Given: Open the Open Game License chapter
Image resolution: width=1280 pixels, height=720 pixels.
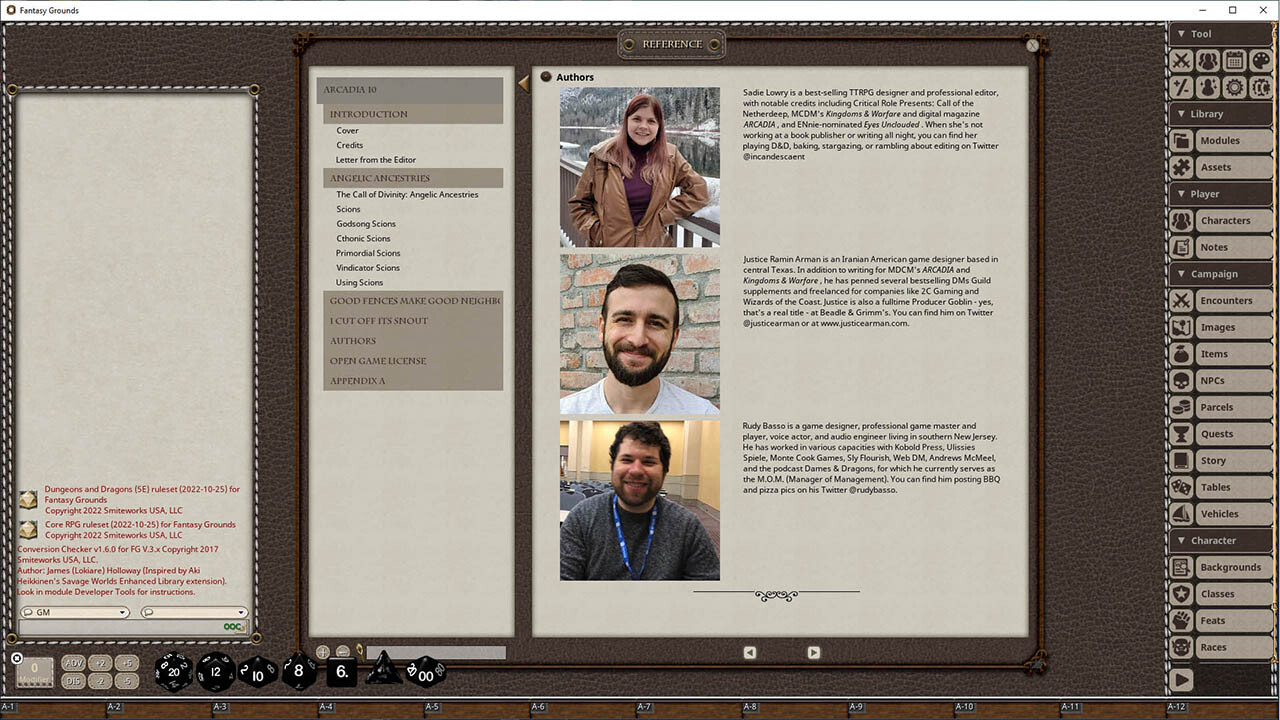Looking at the screenshot, I should 375,361.
